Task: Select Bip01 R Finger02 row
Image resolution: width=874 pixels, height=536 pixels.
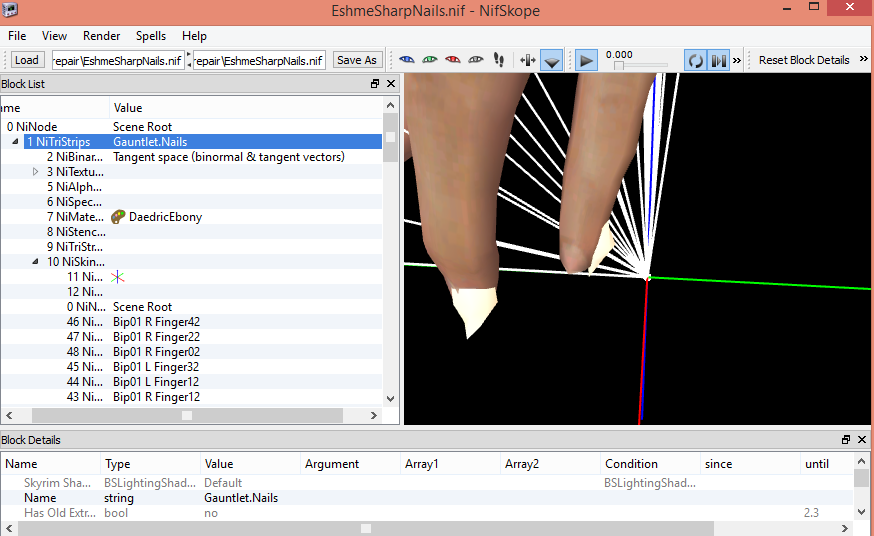Action: click(191, 352)
